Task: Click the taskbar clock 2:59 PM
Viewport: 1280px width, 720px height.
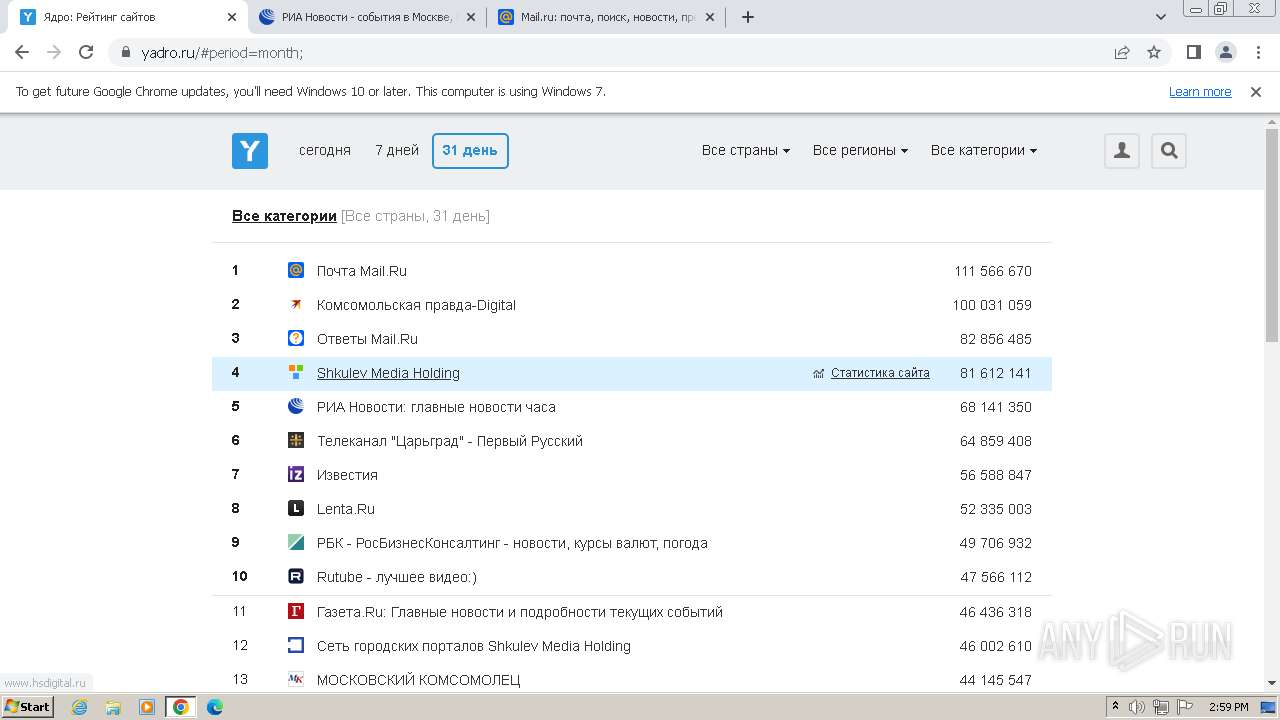Action: click(x=1228, y=707)
